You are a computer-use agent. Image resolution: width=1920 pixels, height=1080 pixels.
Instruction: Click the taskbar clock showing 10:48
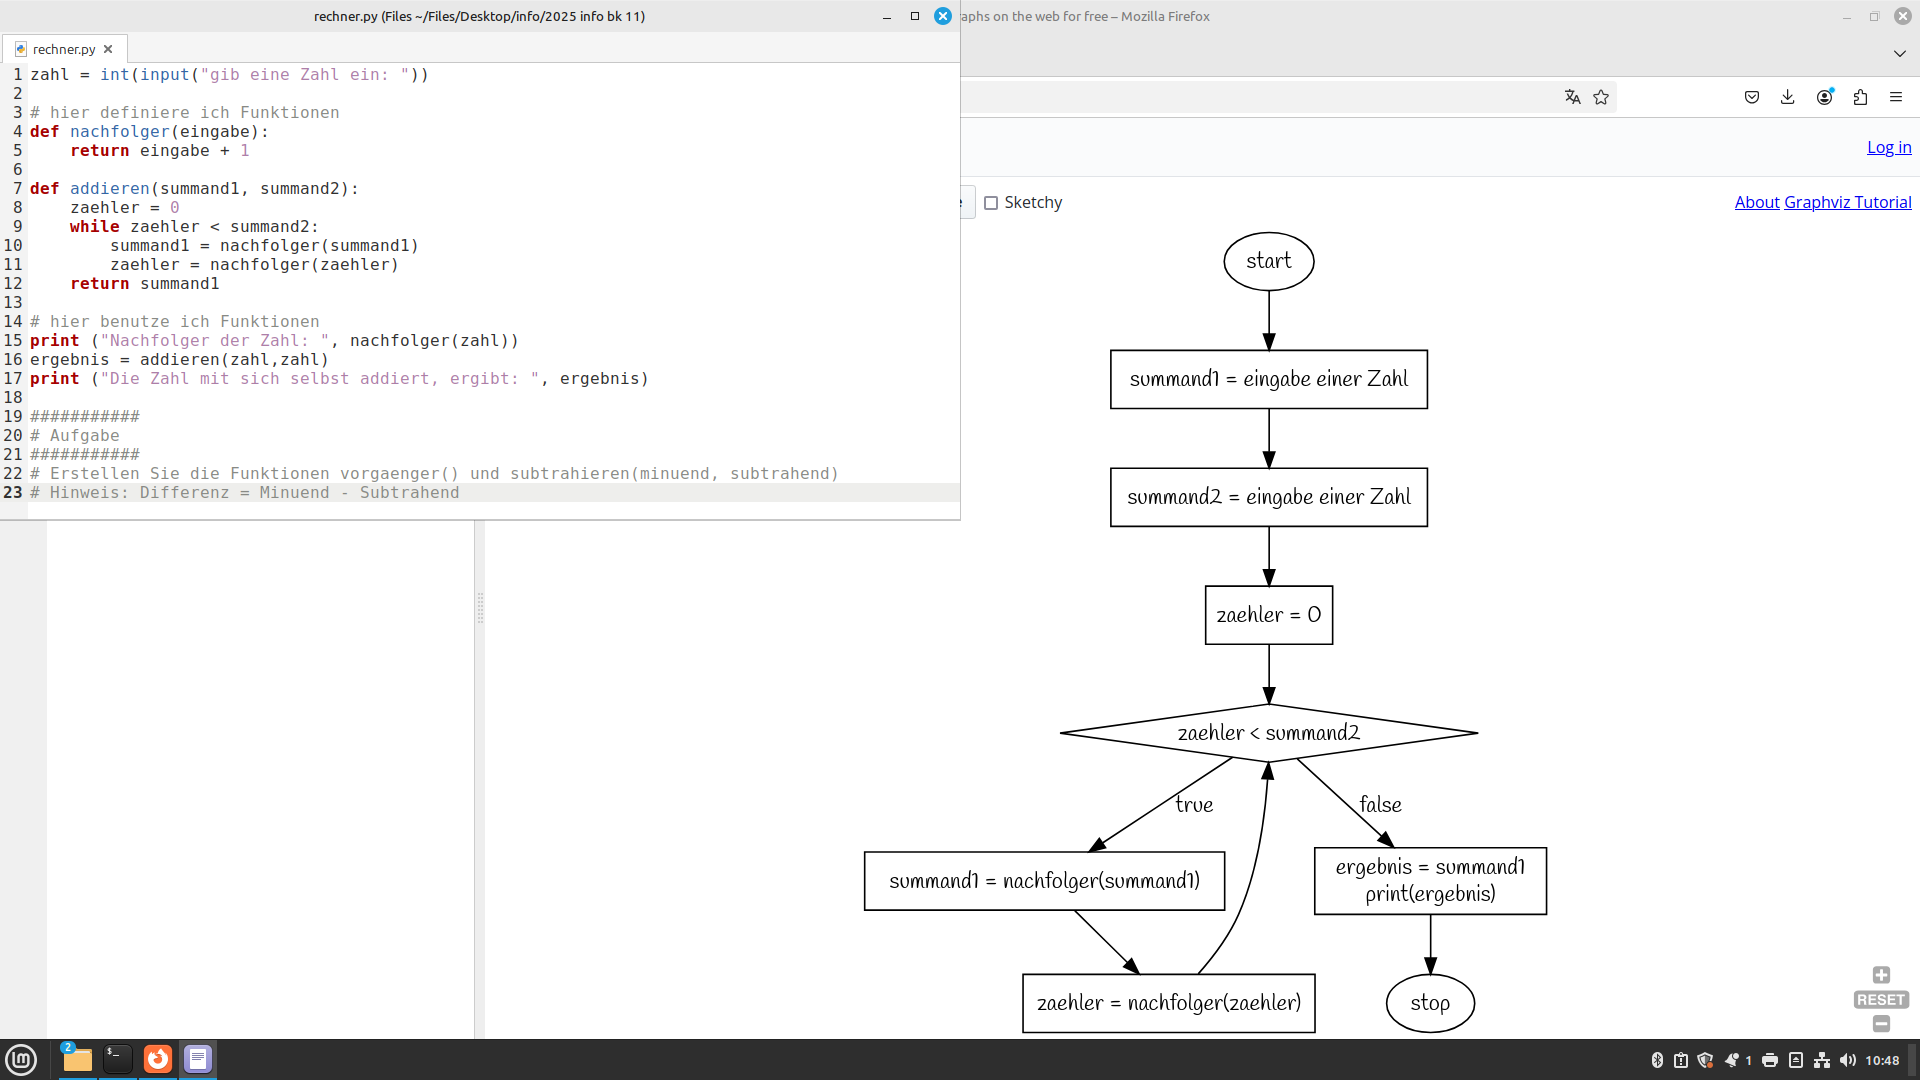click(x=1882, y=1060)
